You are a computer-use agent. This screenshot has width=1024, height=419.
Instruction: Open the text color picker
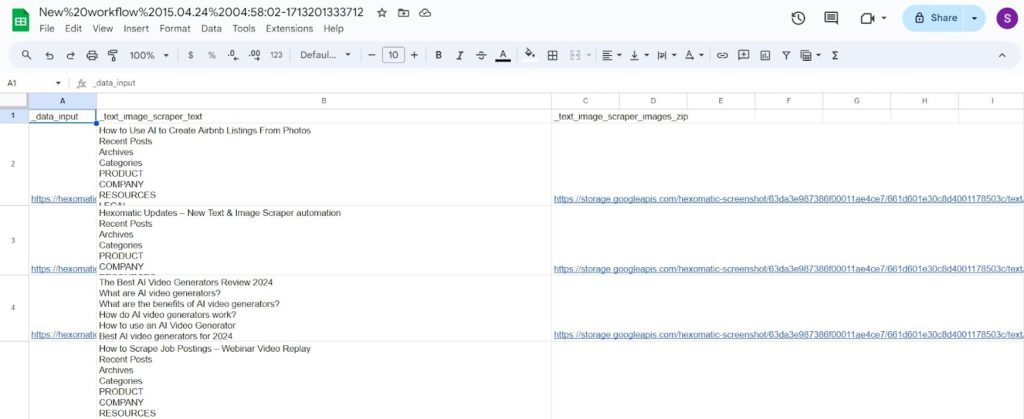tap(503, 55)
